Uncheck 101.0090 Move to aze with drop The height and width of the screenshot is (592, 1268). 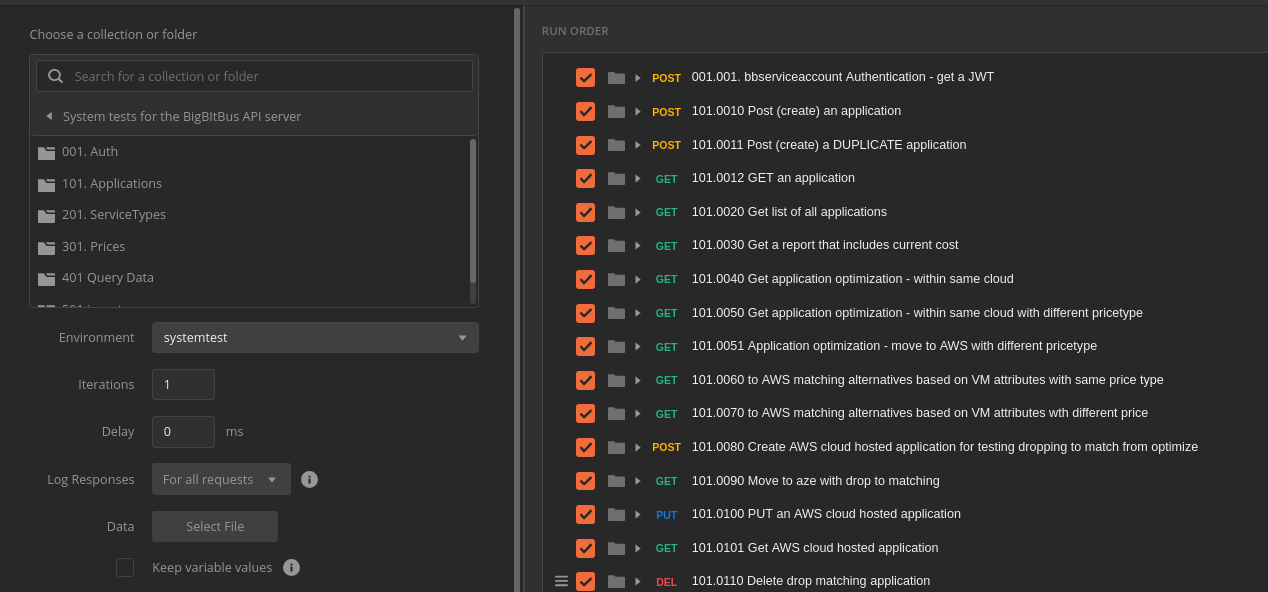(586, 481)
